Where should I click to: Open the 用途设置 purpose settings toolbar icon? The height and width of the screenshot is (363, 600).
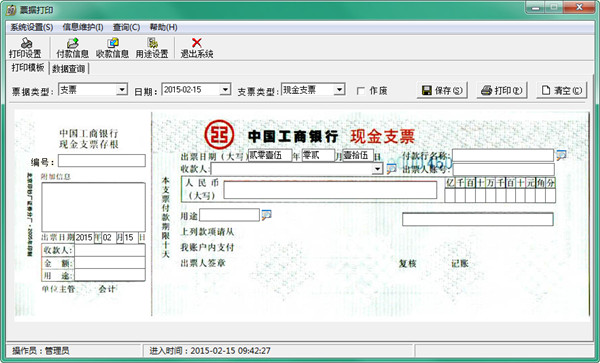[152, 48]
